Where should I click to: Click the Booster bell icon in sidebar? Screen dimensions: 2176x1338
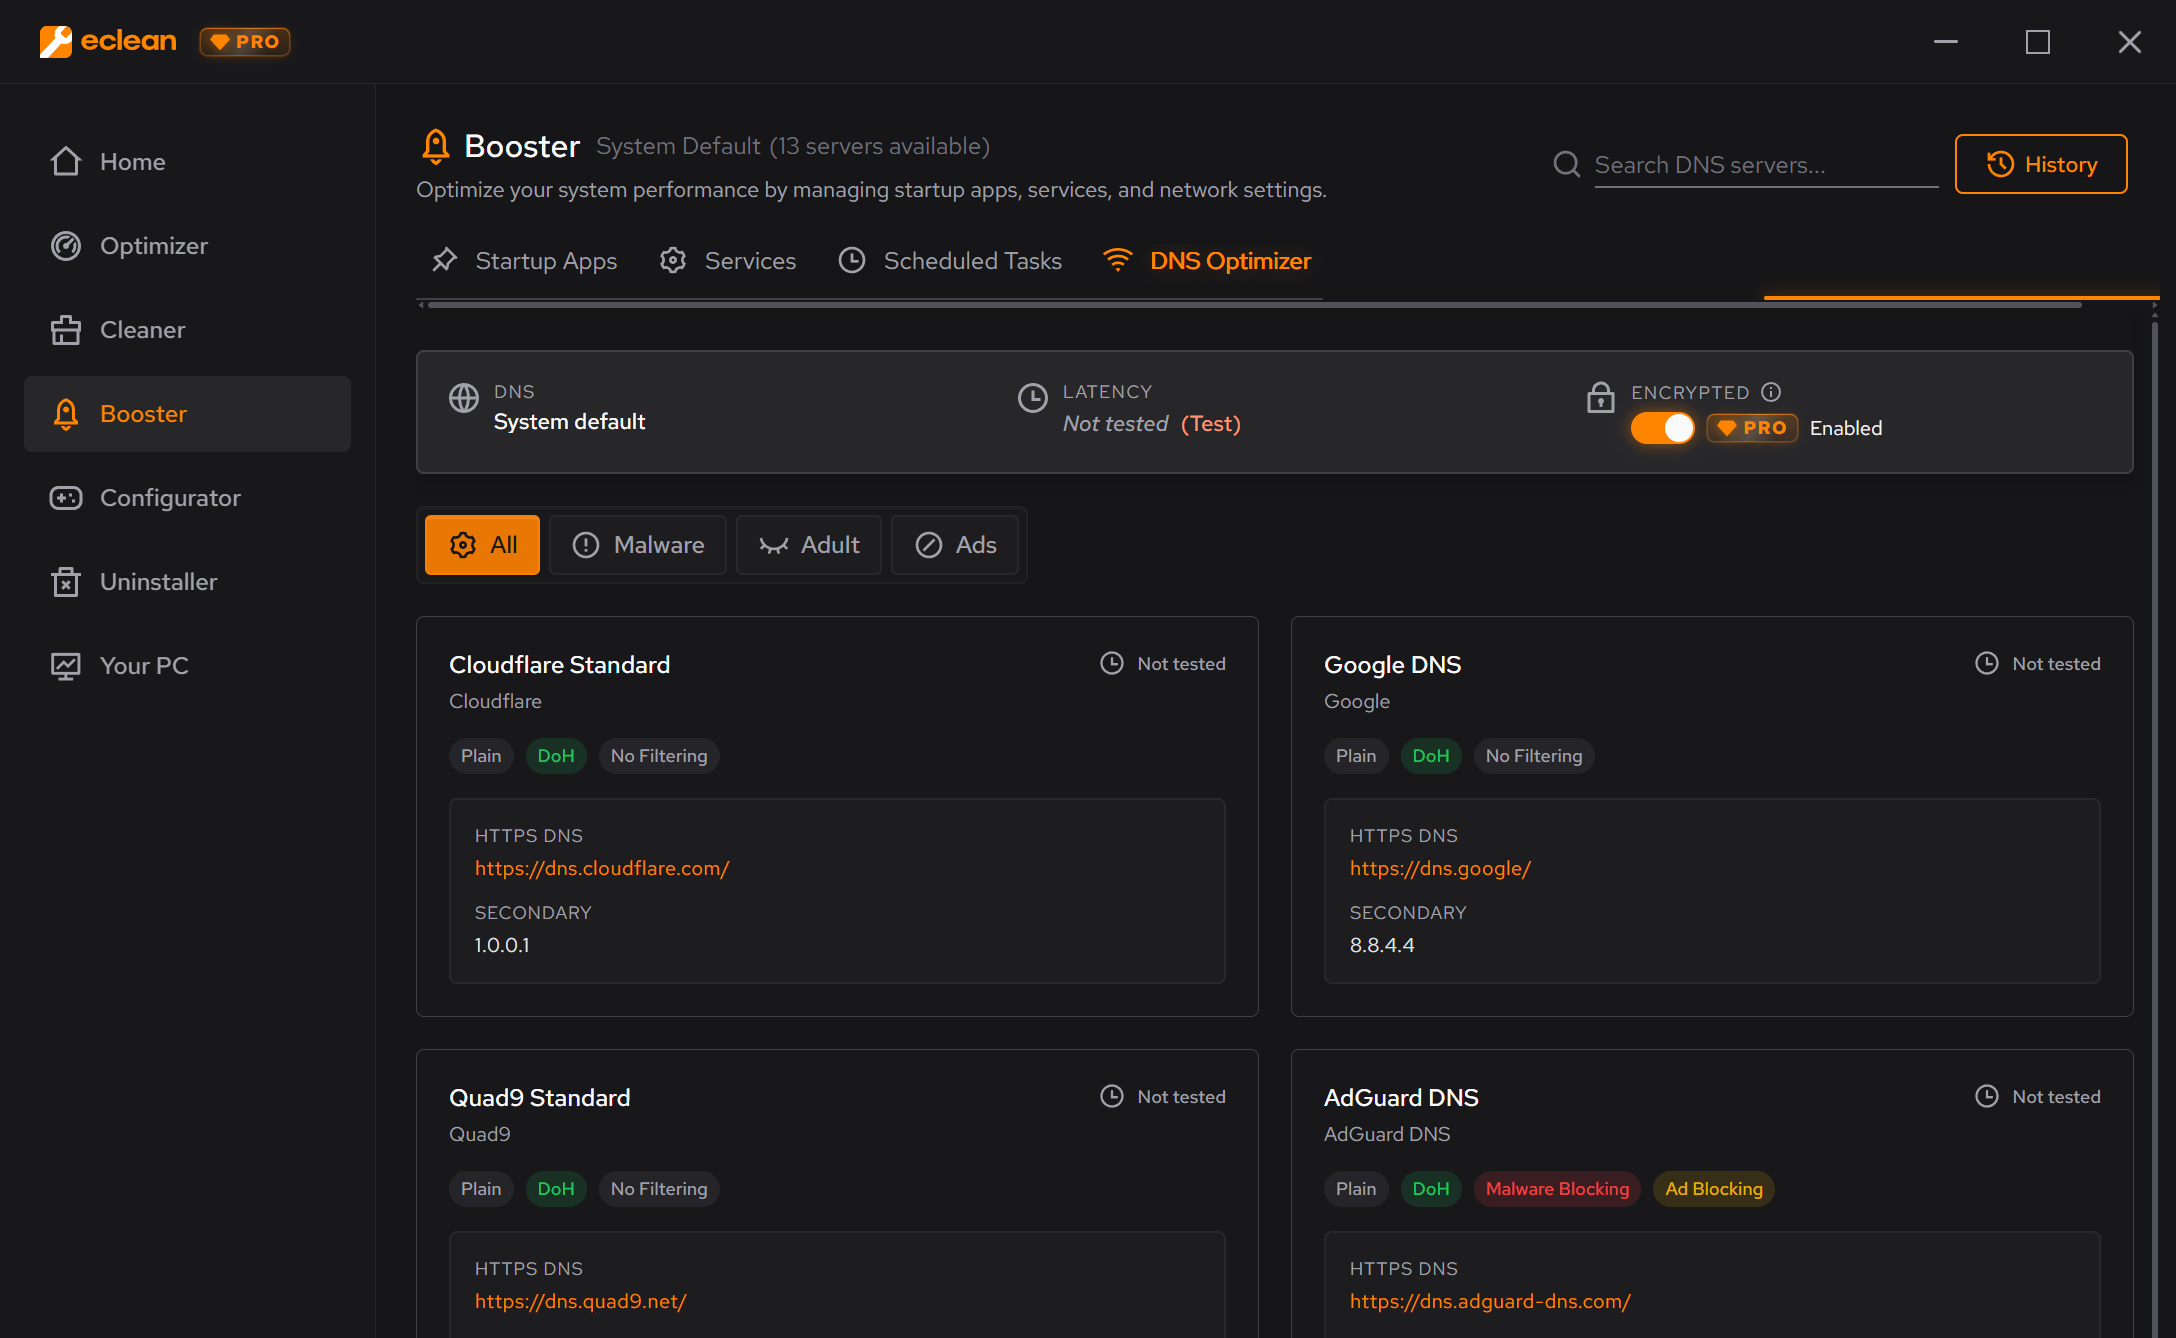point(66,414)
